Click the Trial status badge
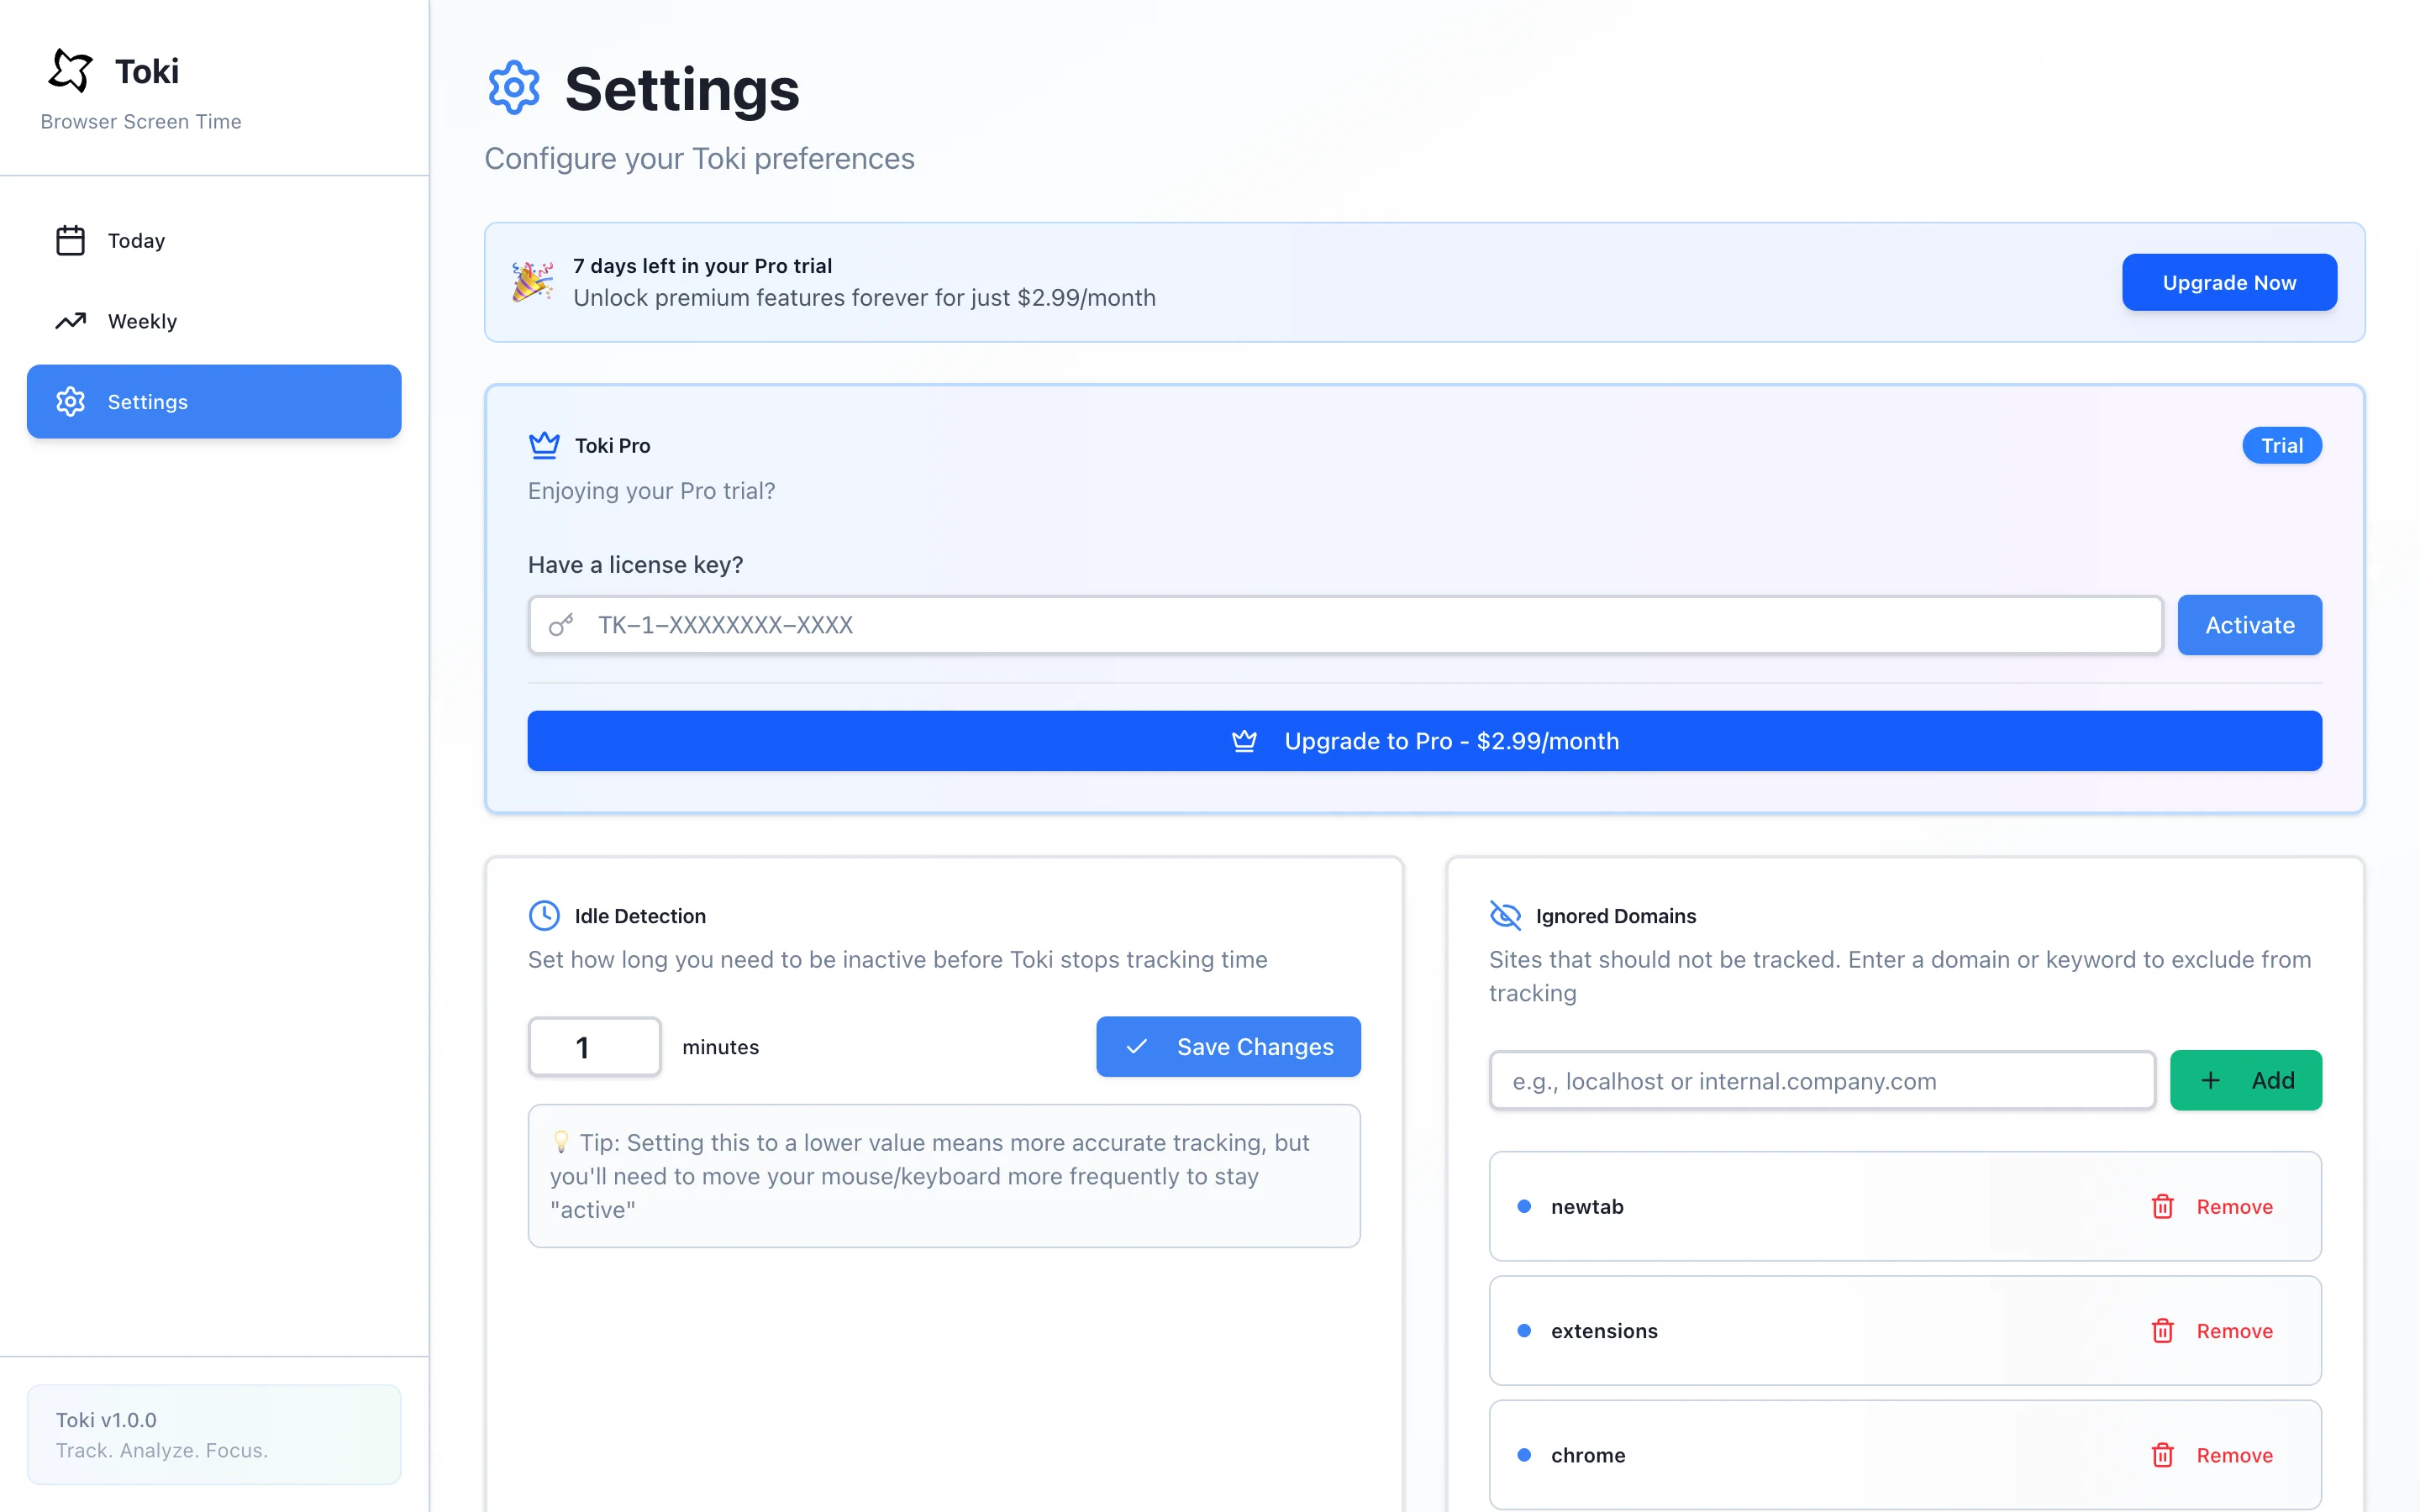 2281,445
